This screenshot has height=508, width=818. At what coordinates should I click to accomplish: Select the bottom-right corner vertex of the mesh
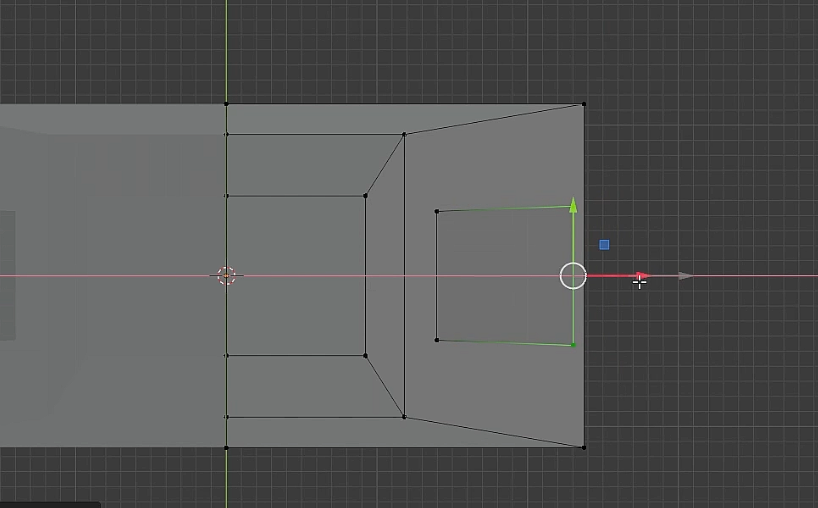[584, 447]
